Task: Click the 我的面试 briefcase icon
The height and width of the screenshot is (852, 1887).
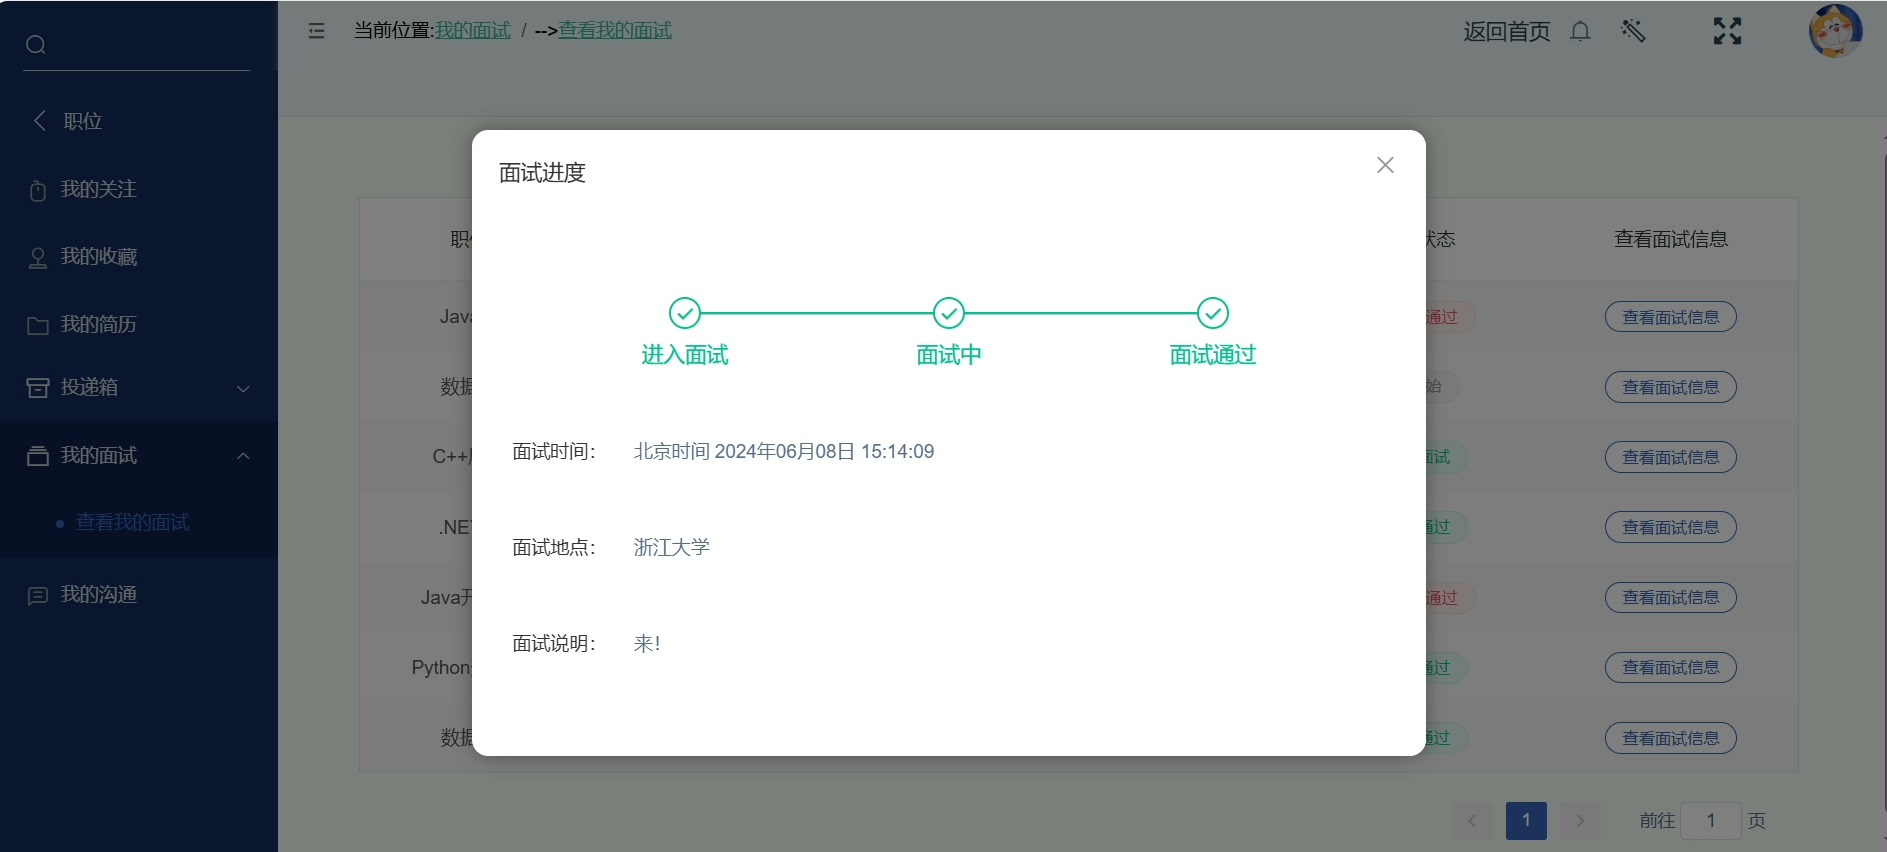Action: pos(38,456)
